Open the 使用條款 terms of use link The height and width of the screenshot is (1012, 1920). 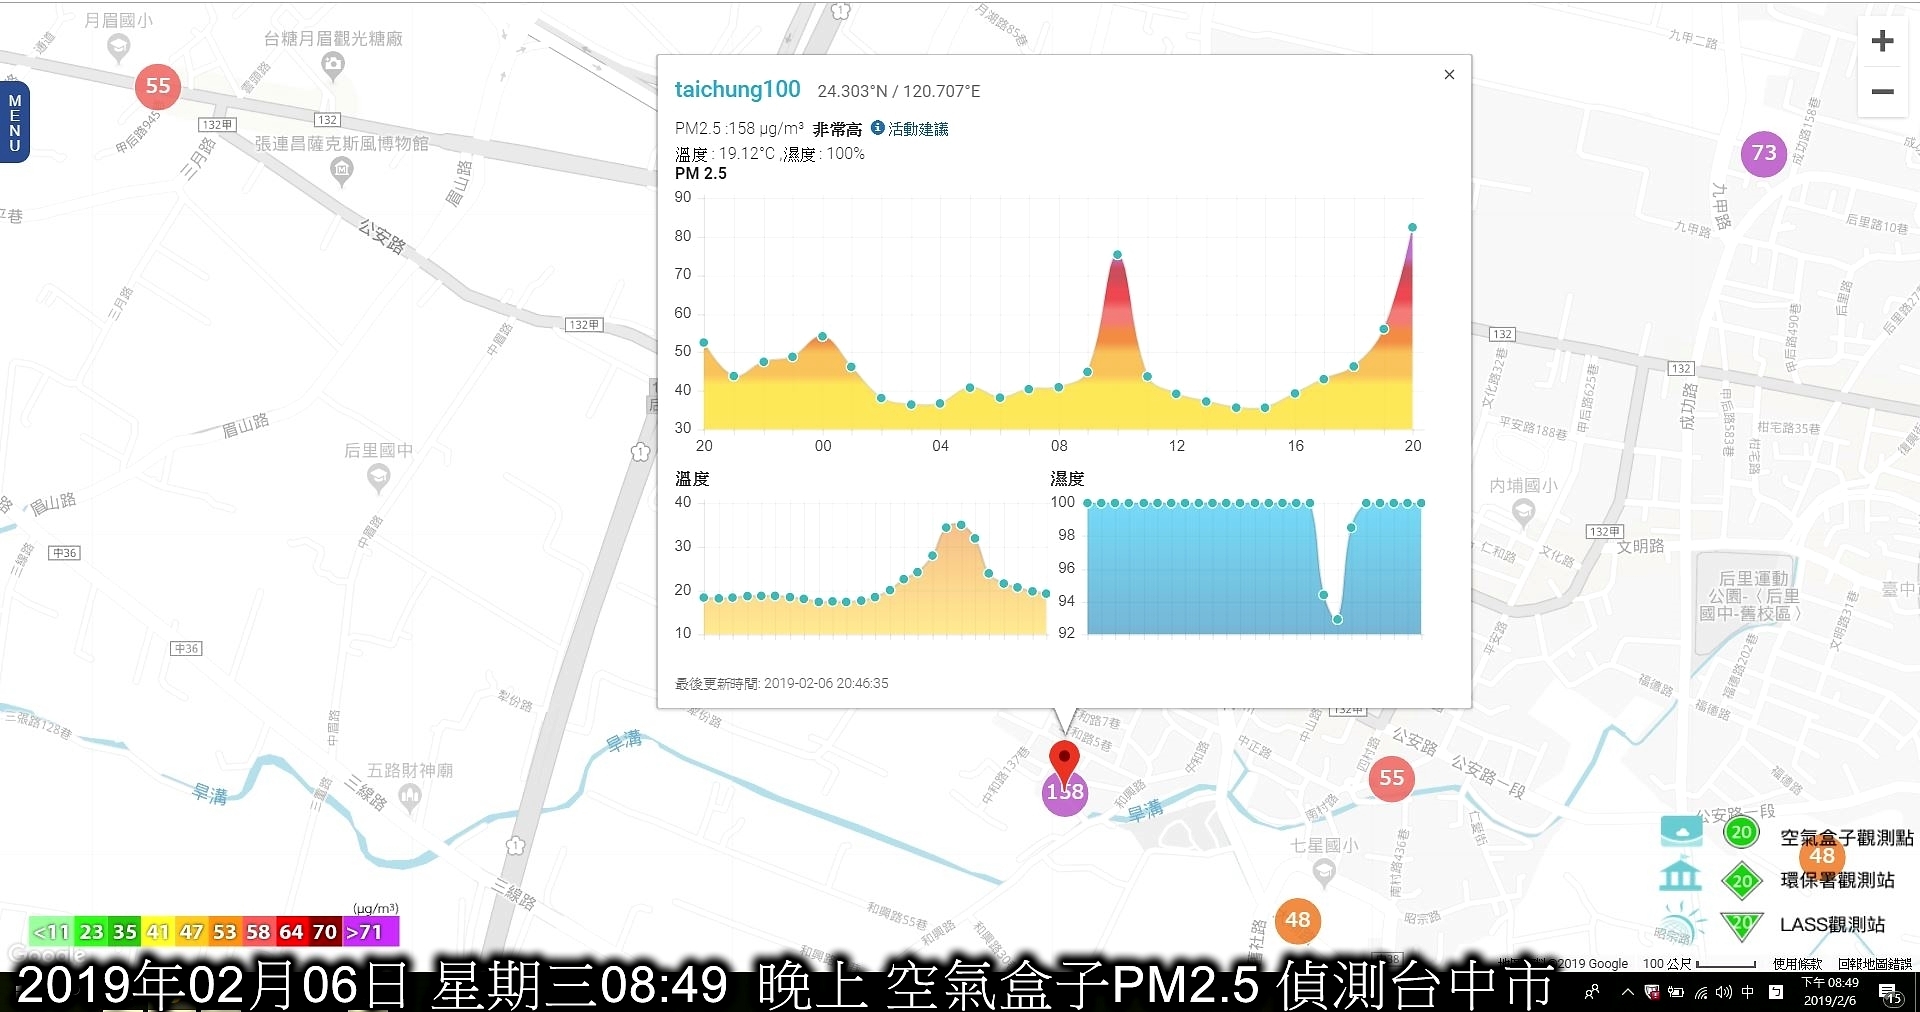coord(1797,964)
